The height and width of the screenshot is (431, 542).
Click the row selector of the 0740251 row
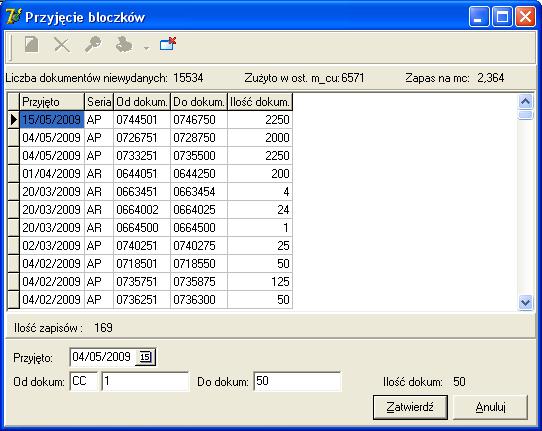click(x=13, y=245)
